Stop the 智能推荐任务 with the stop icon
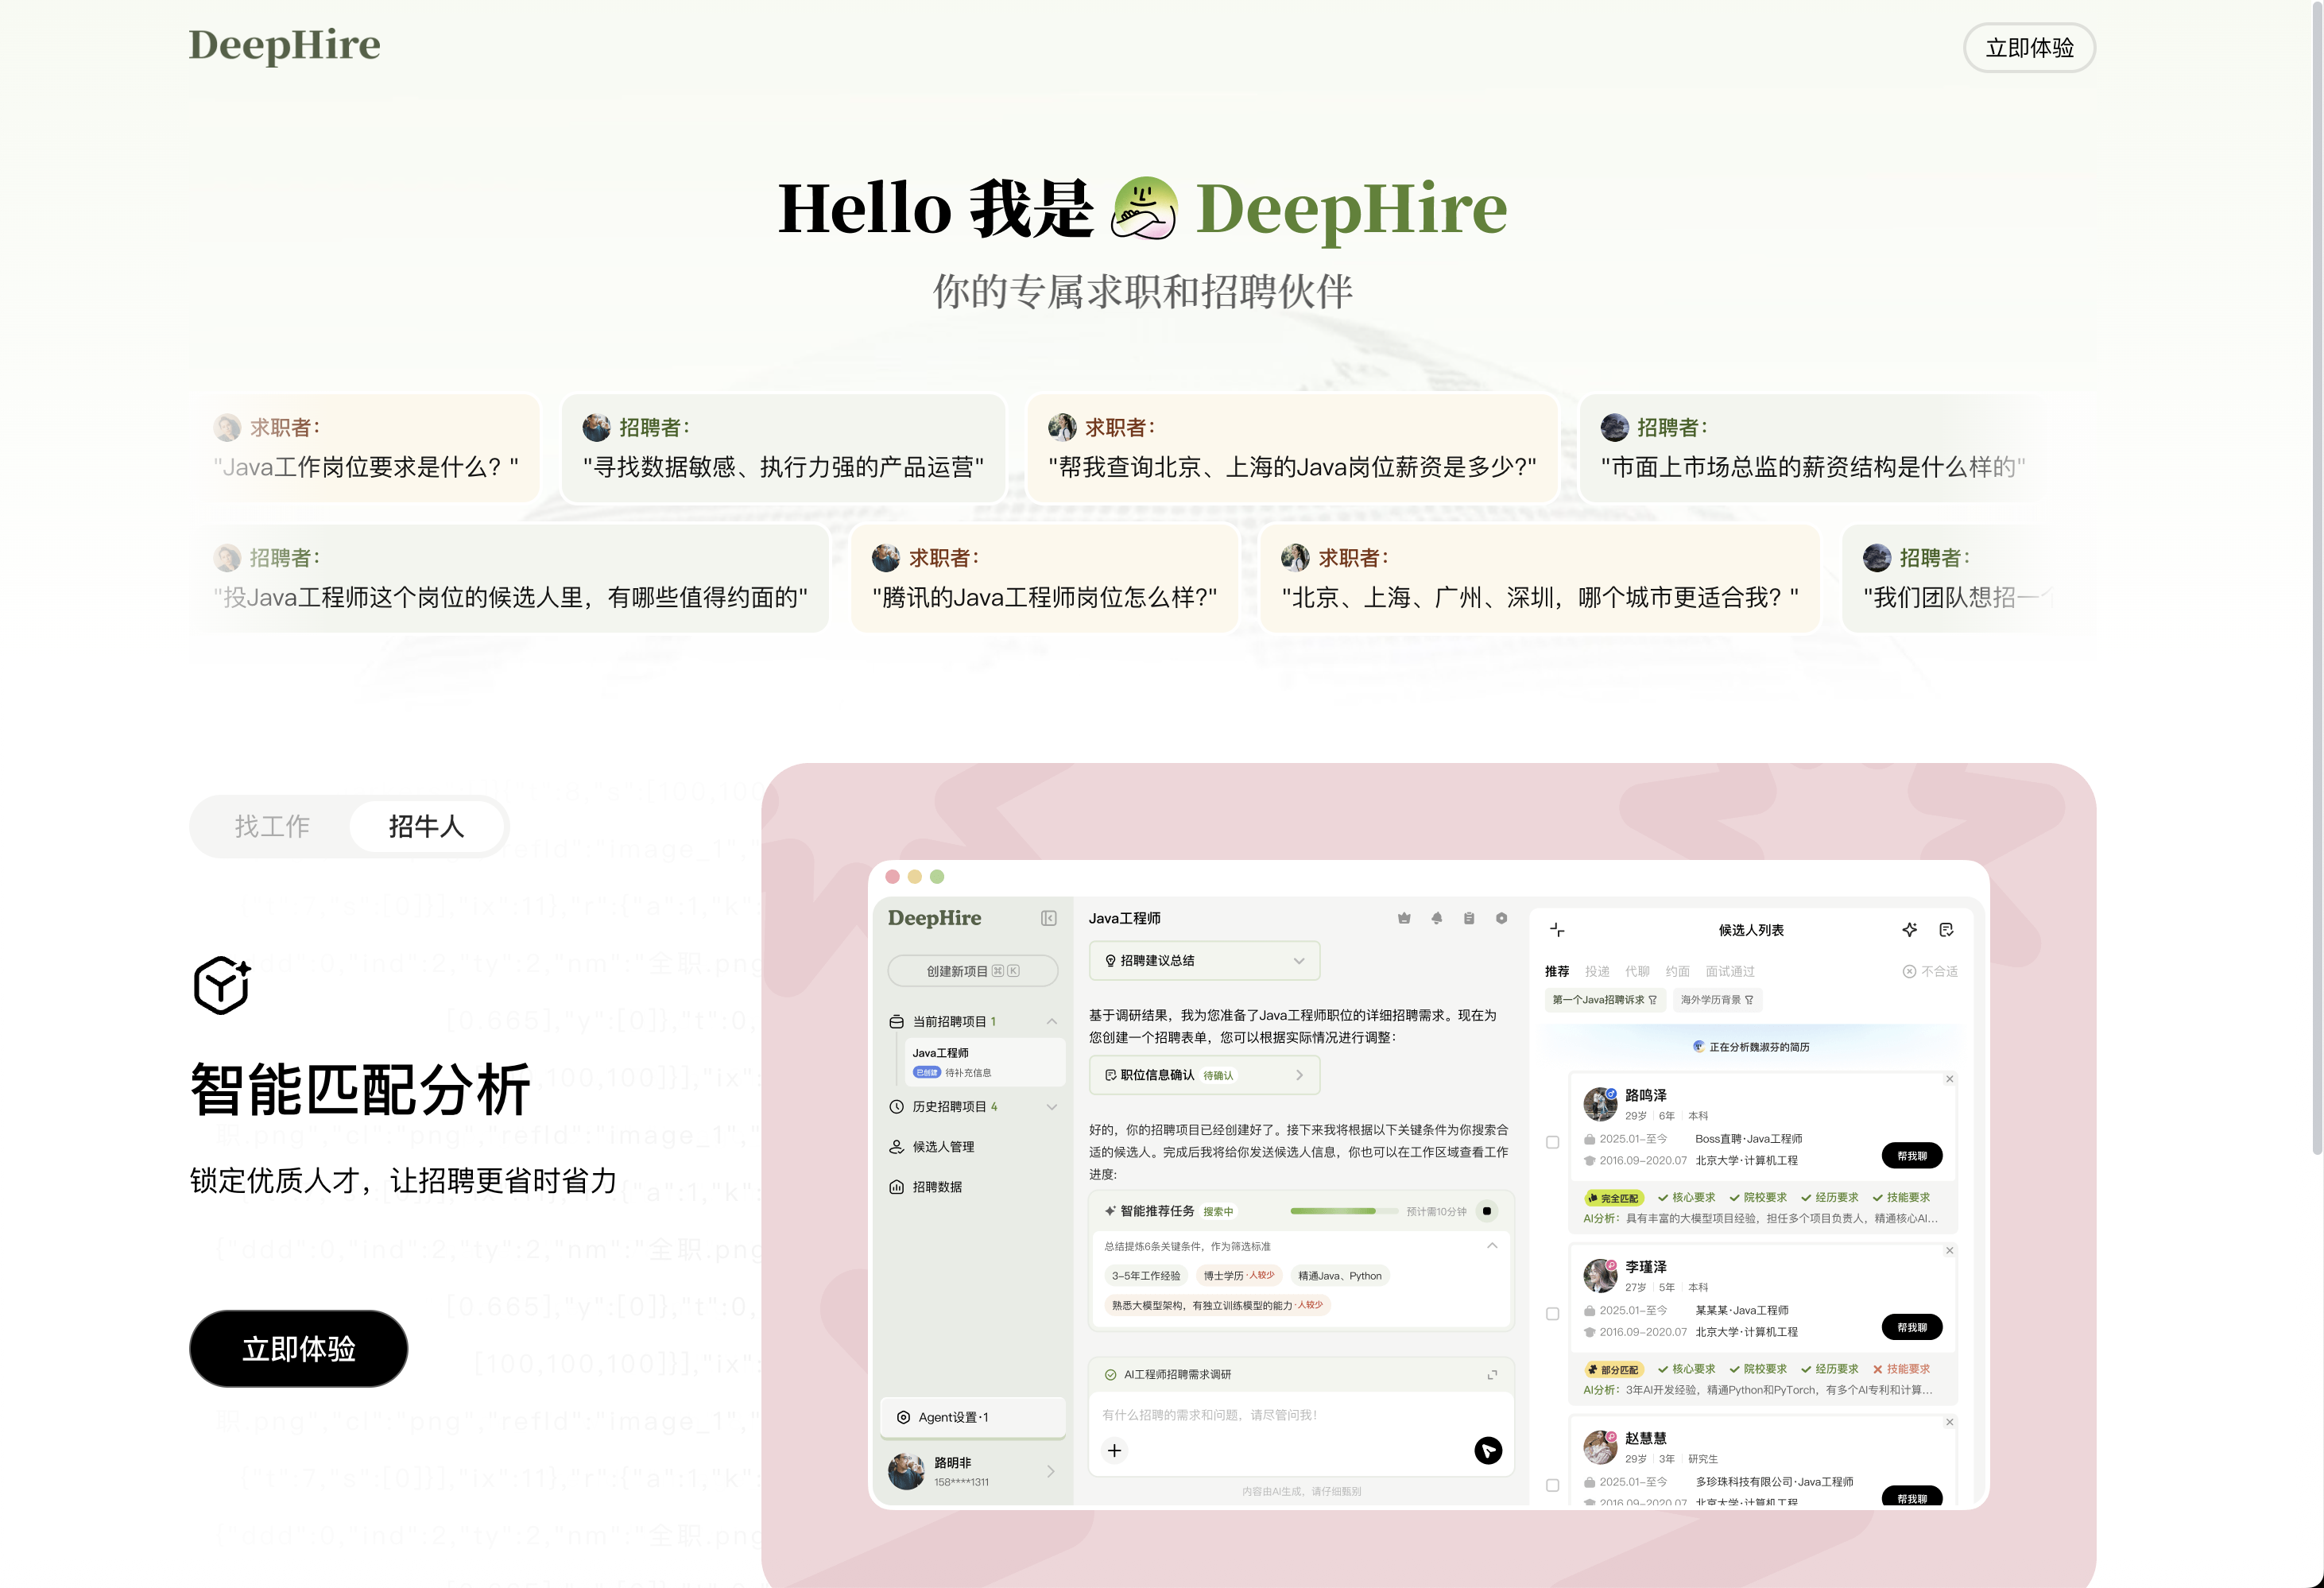Screen dimensions: 2324x1588 coord(1487,1211)
